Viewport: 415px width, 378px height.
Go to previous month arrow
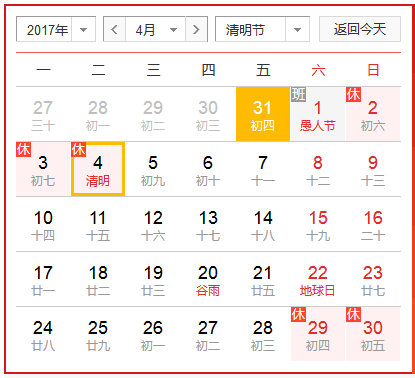point(114,29)
